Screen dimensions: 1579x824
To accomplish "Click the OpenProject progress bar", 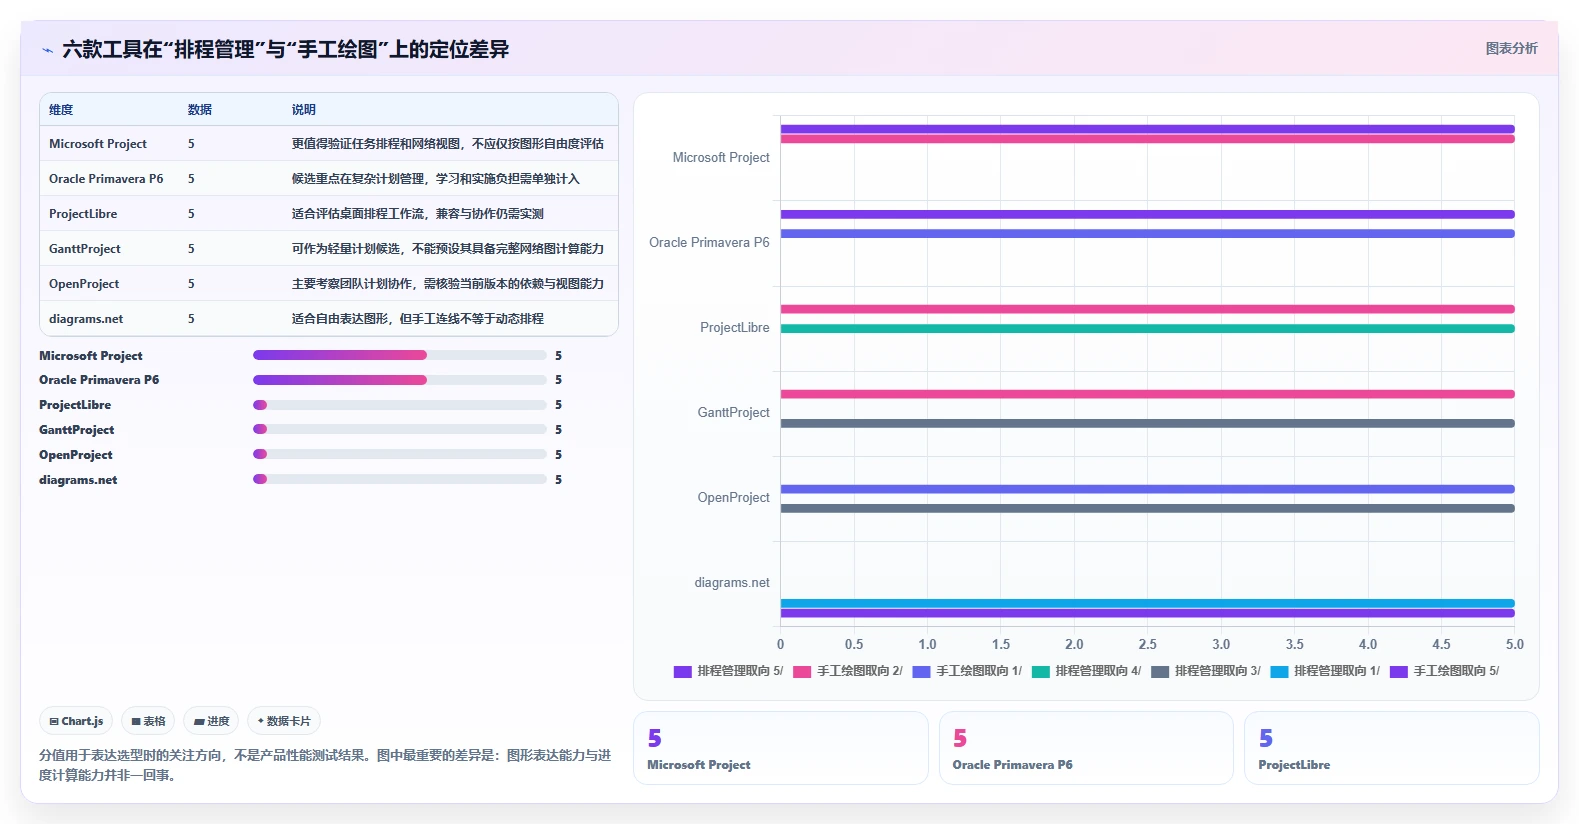I will (x=400, y=454).
